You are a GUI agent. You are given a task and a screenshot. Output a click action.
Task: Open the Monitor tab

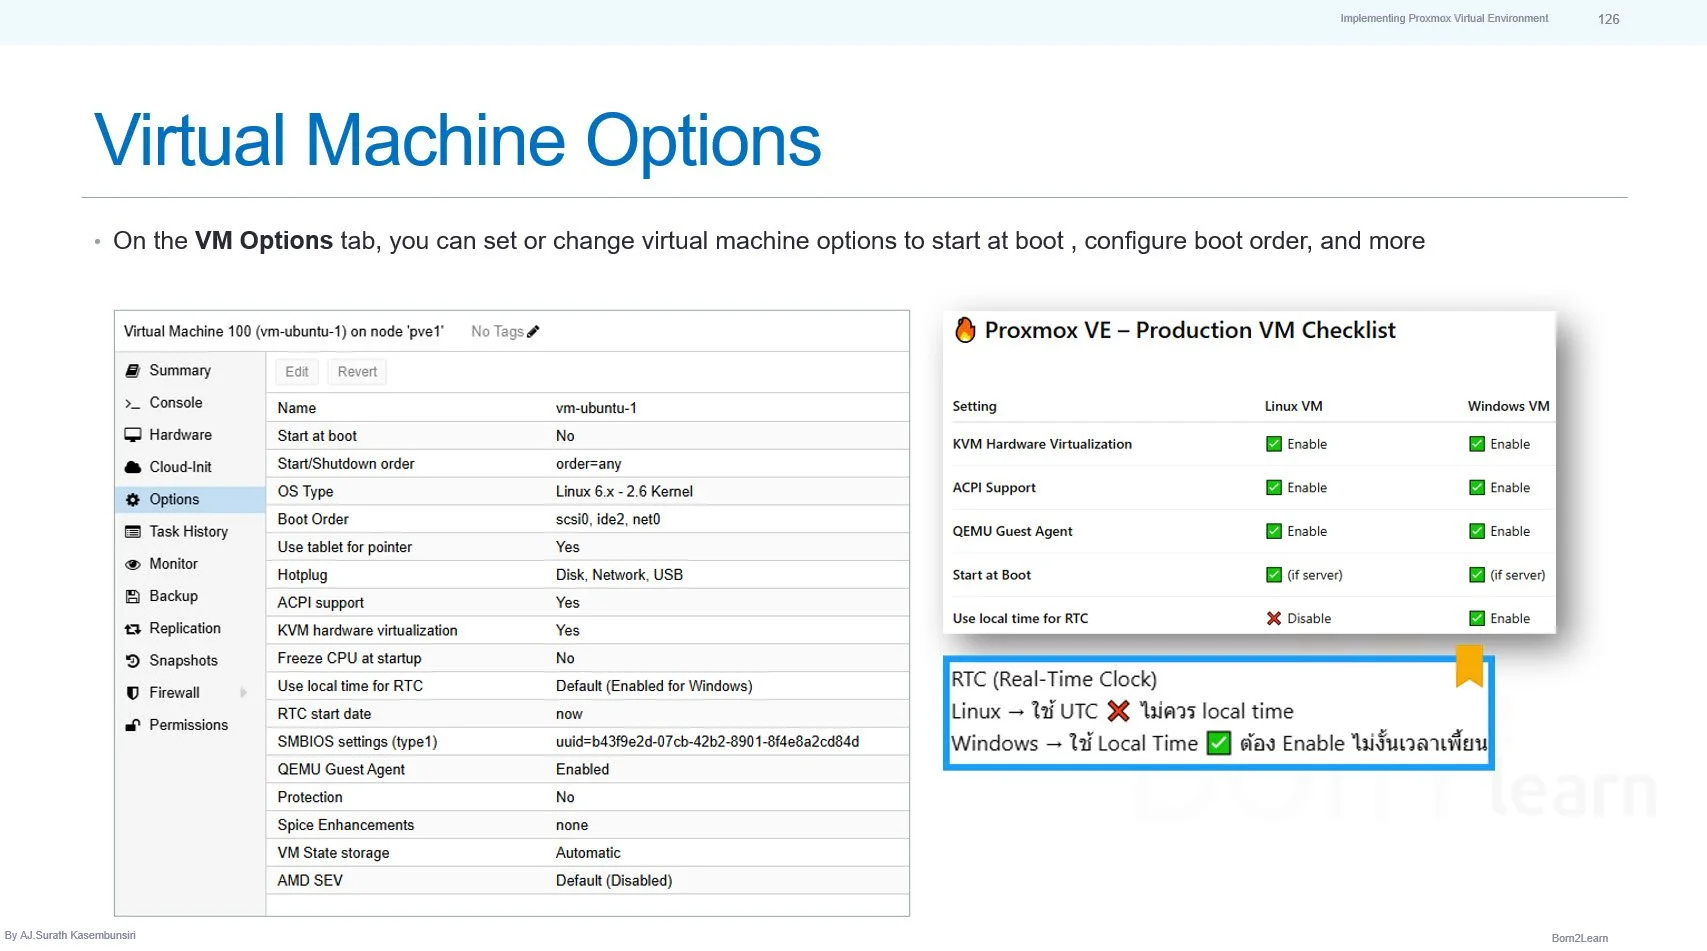[190, 564]
